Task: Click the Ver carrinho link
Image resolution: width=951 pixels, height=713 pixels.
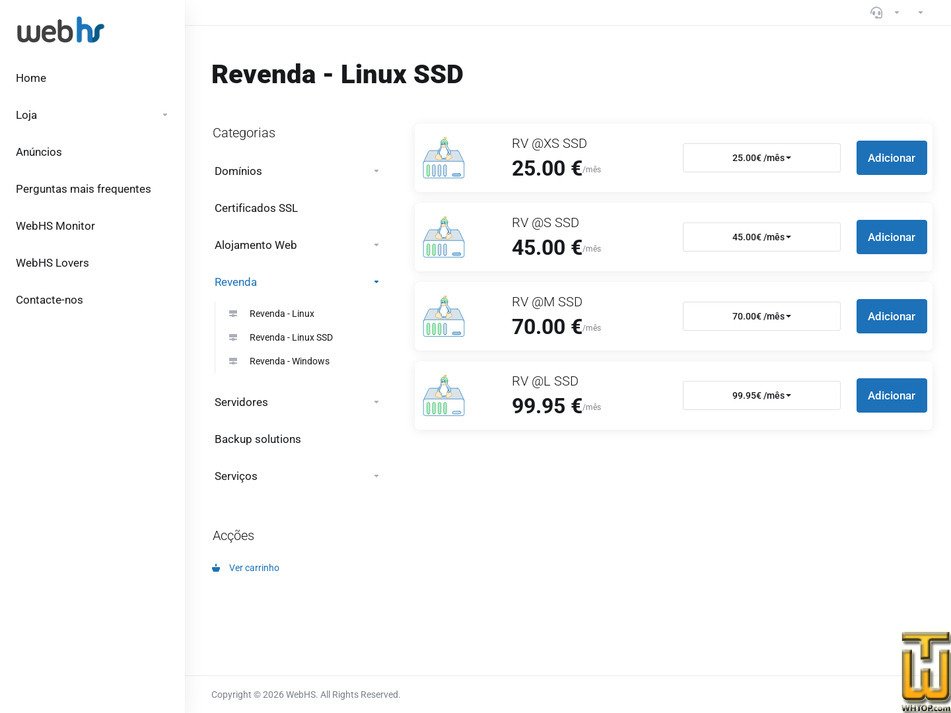Action: click(x=254, y=568)
